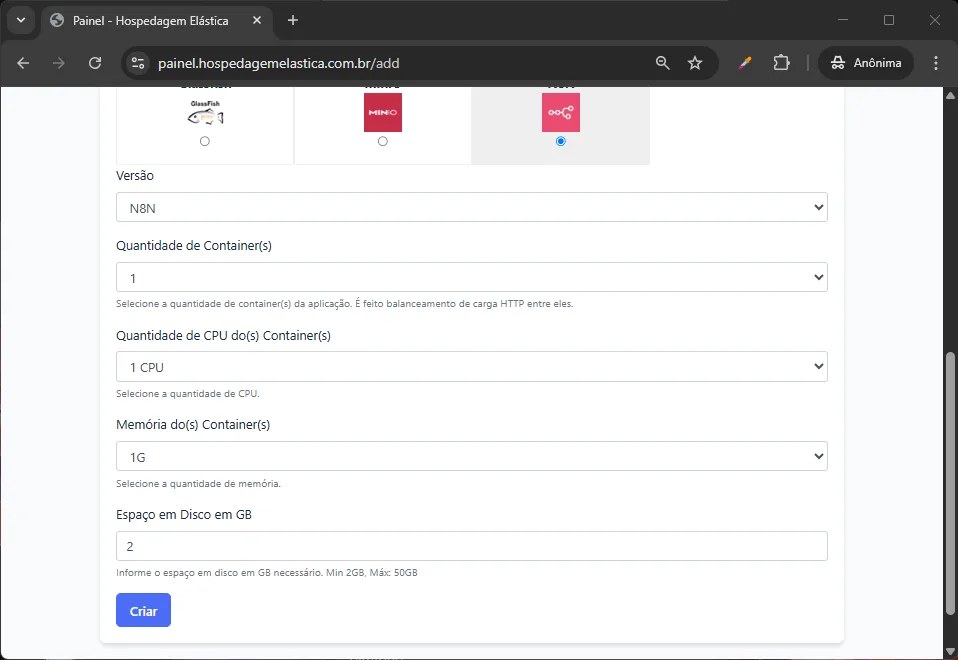Viewport: 958px width, 660px height.
Task: Maximize the browser window
Action: pos(889,20)
